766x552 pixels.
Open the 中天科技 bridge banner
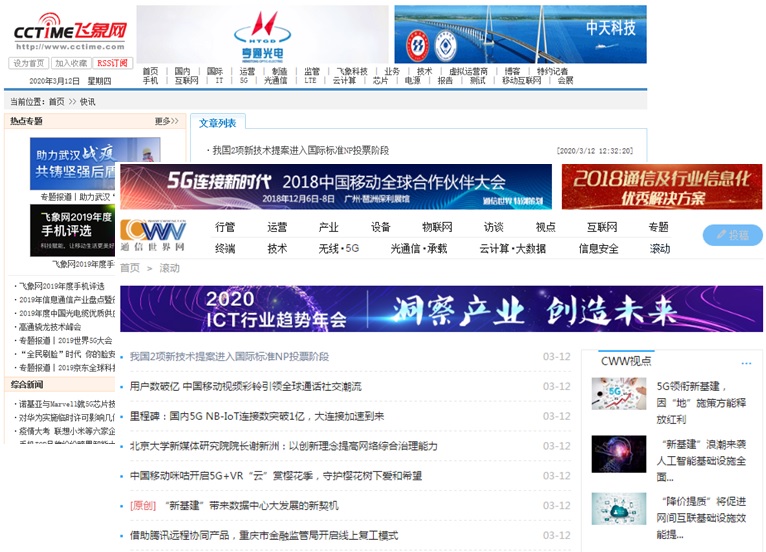tap(520, 34)
